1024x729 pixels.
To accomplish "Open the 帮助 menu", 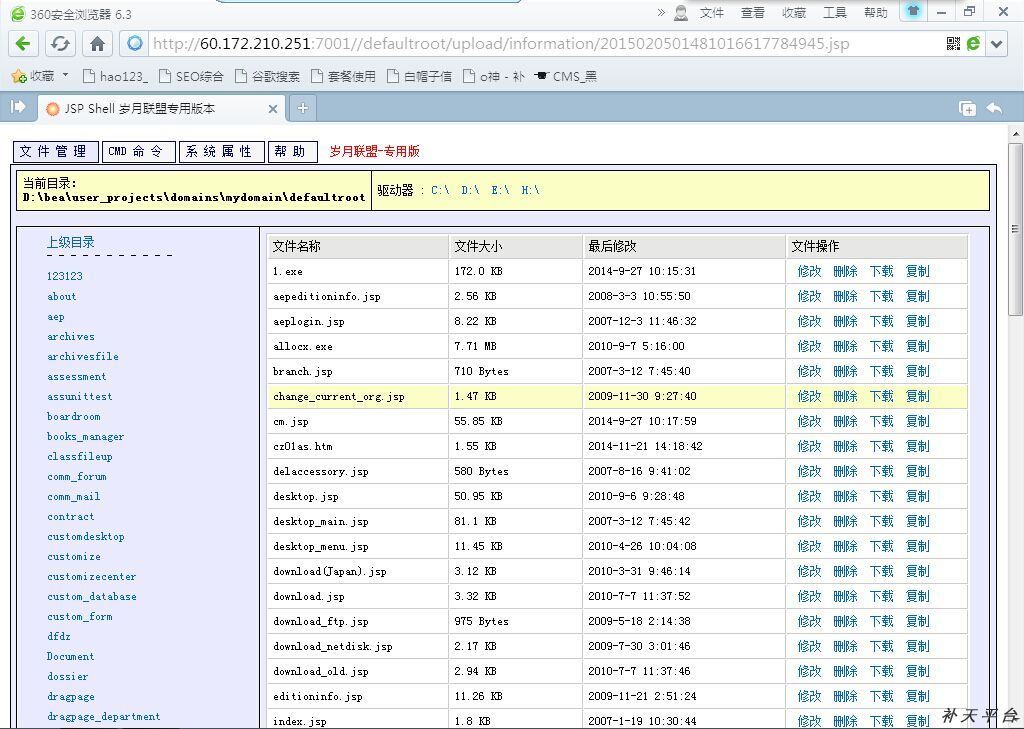I will tap(875, 12).
